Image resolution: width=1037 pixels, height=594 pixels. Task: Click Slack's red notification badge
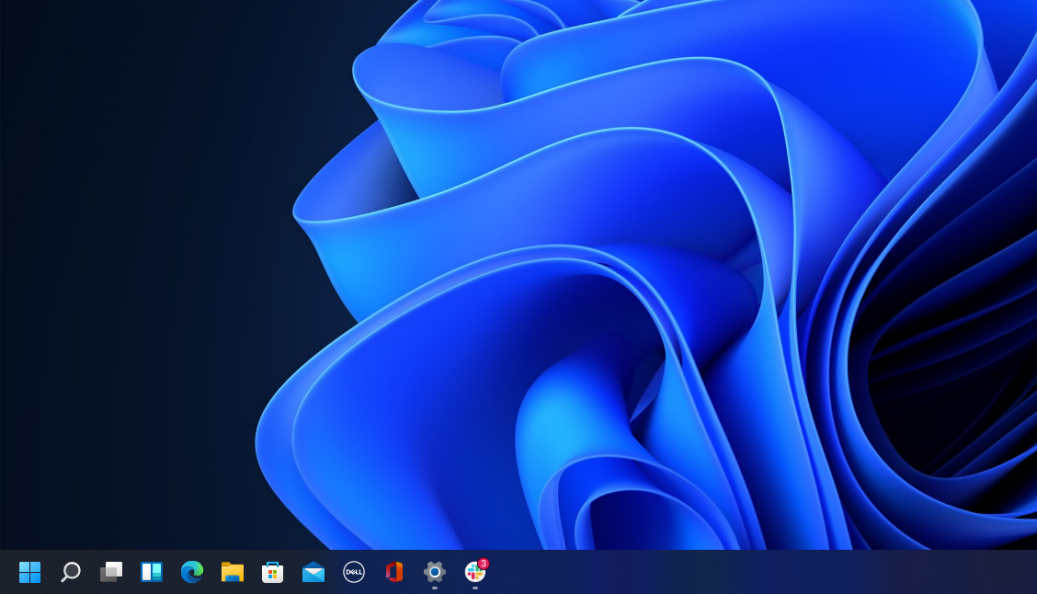pos(482,562)
